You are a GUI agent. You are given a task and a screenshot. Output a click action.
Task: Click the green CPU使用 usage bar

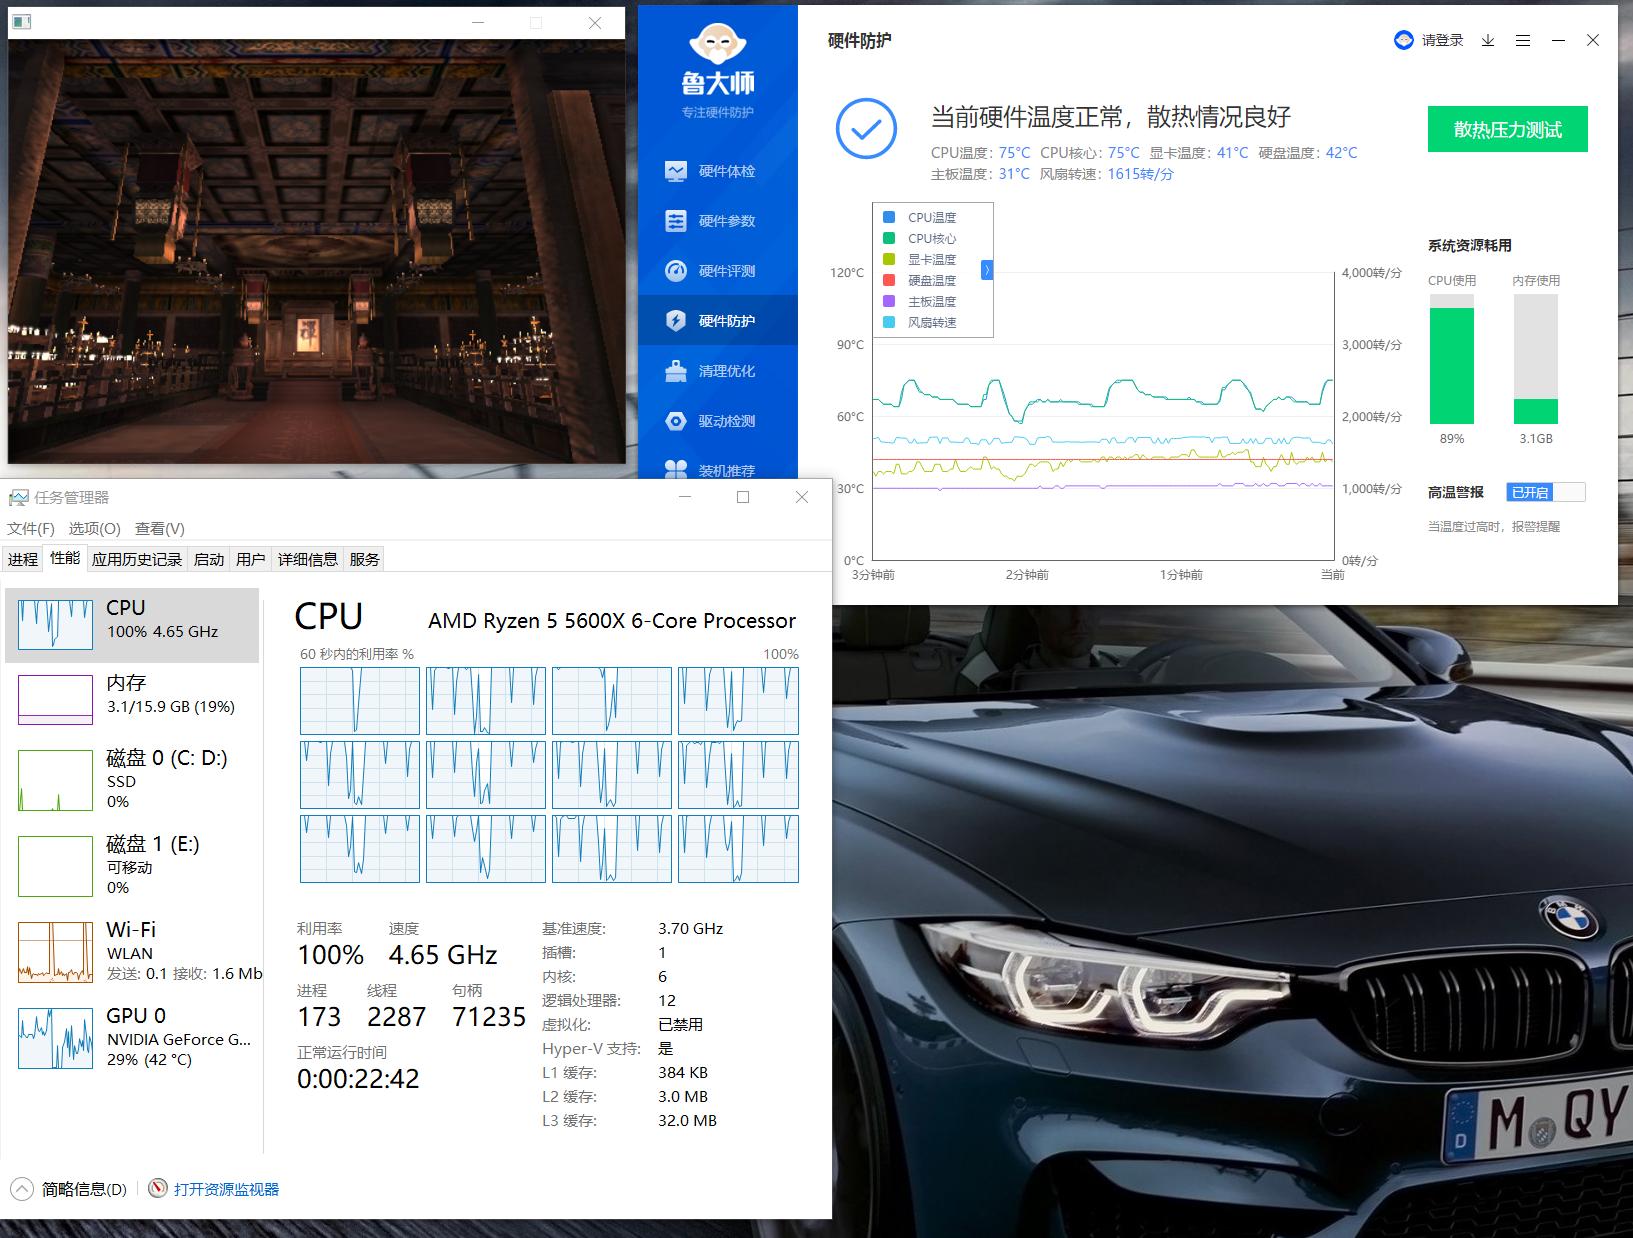(1453, 365)
